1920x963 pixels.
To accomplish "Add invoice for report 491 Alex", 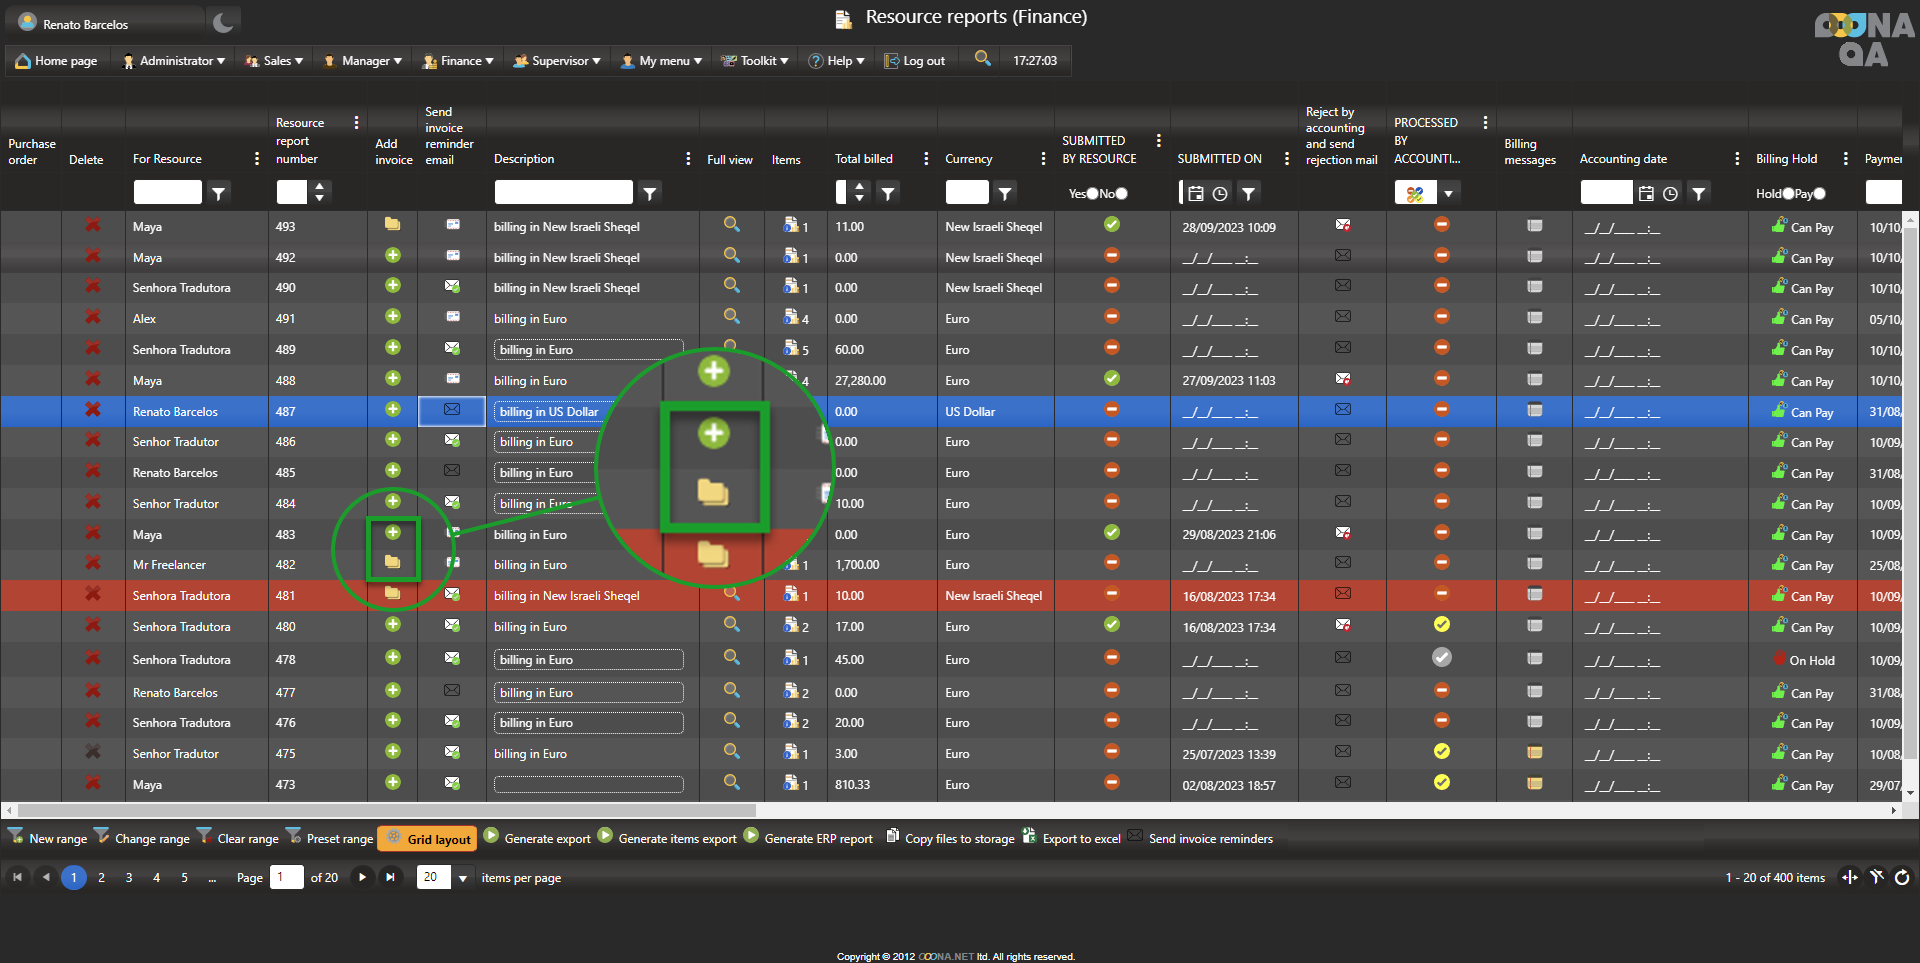I will pyautogui.click(x=393, y=317).
